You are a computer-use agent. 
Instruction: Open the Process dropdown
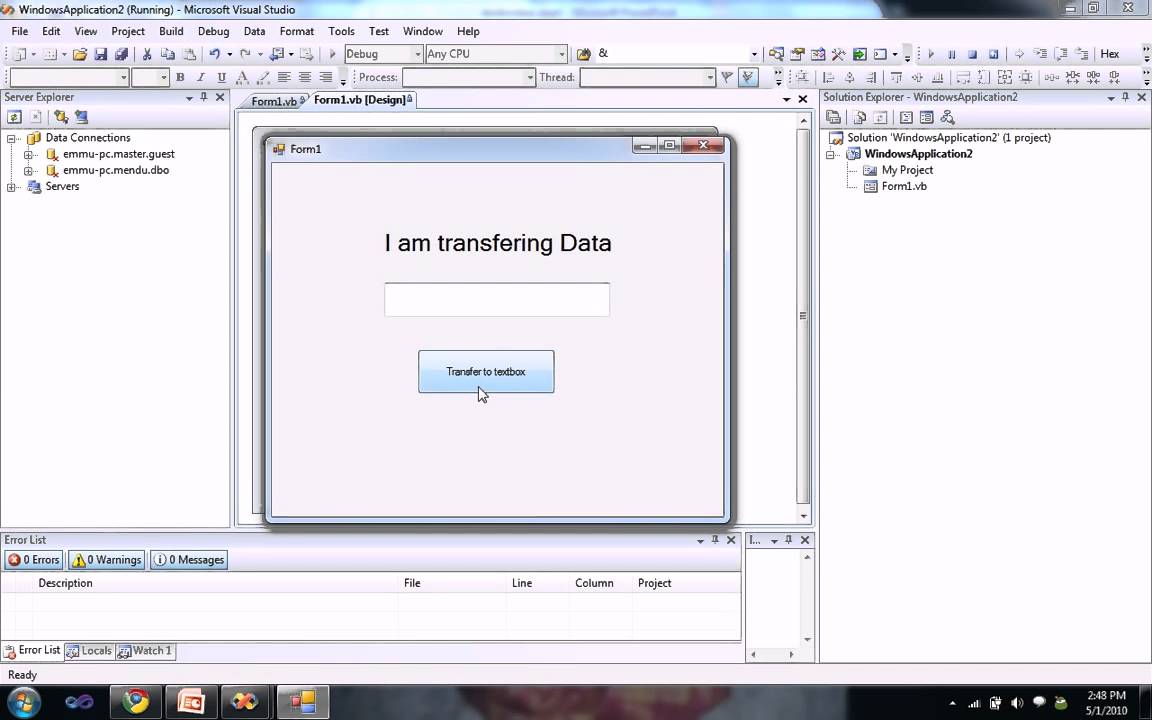pyautogui.click(x=530, y=77)
